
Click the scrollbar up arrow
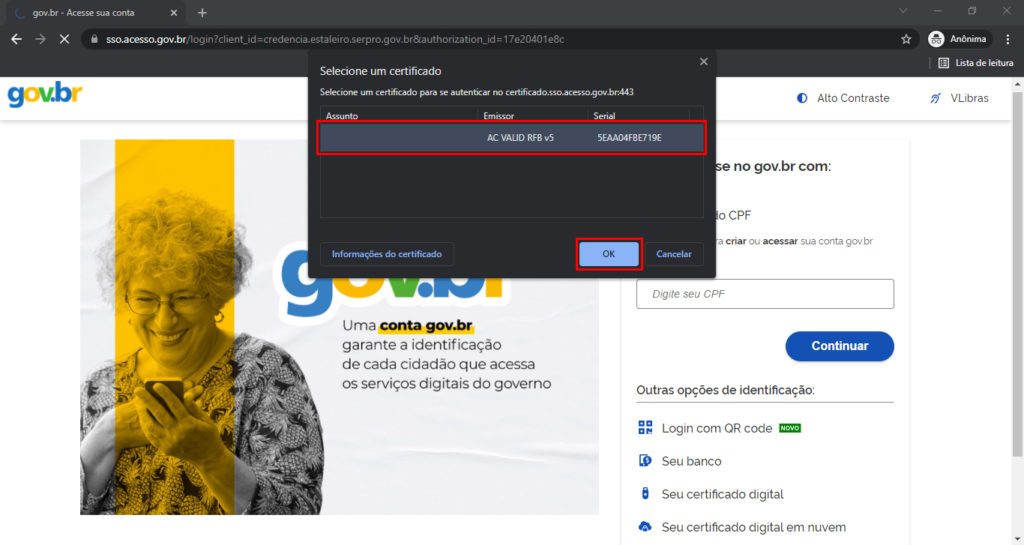1017,84
